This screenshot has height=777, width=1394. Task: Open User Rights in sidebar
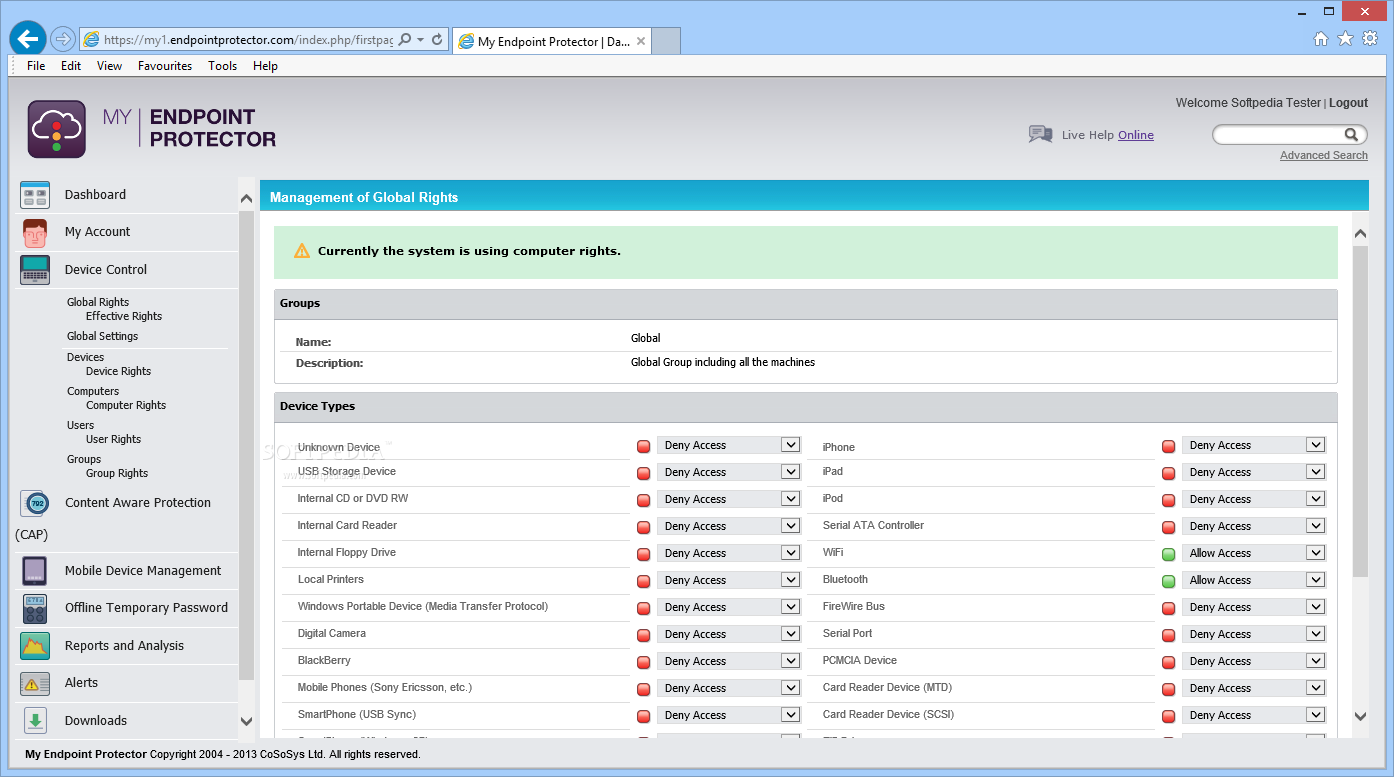114,439
